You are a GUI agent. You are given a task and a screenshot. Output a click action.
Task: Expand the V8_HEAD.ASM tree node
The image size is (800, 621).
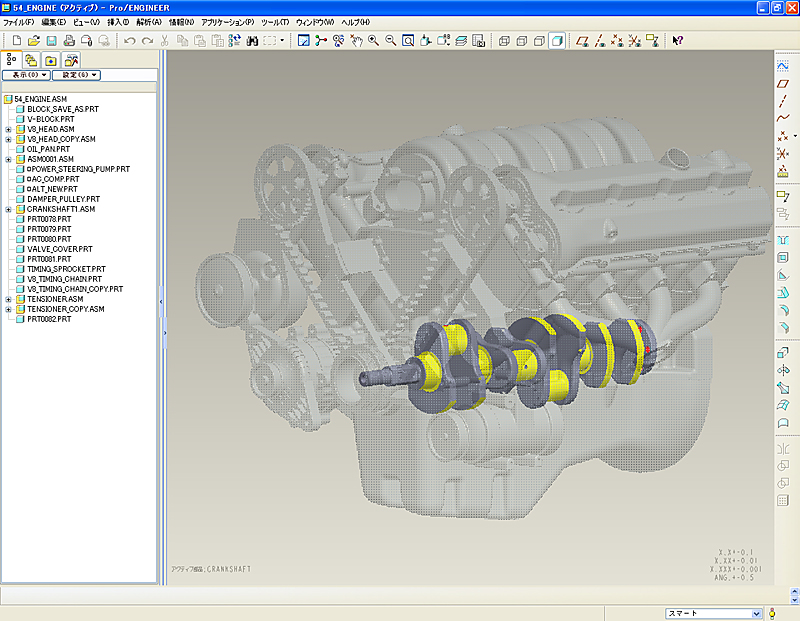[8, 129]
